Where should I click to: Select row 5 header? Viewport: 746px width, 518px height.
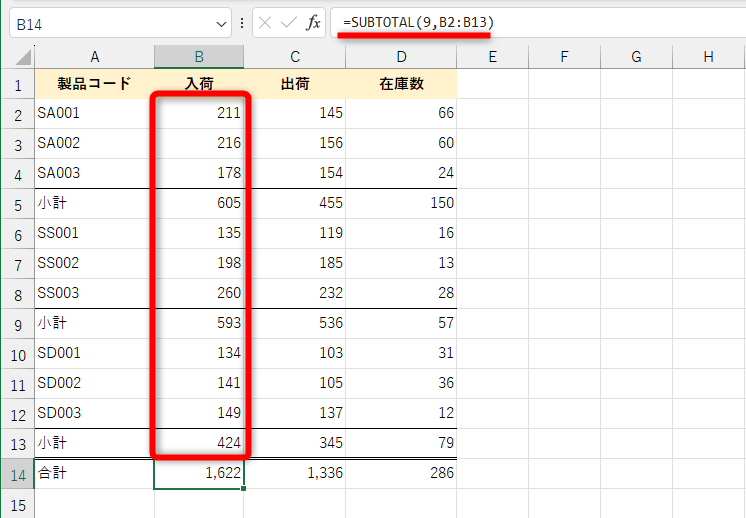click(18, 204)
